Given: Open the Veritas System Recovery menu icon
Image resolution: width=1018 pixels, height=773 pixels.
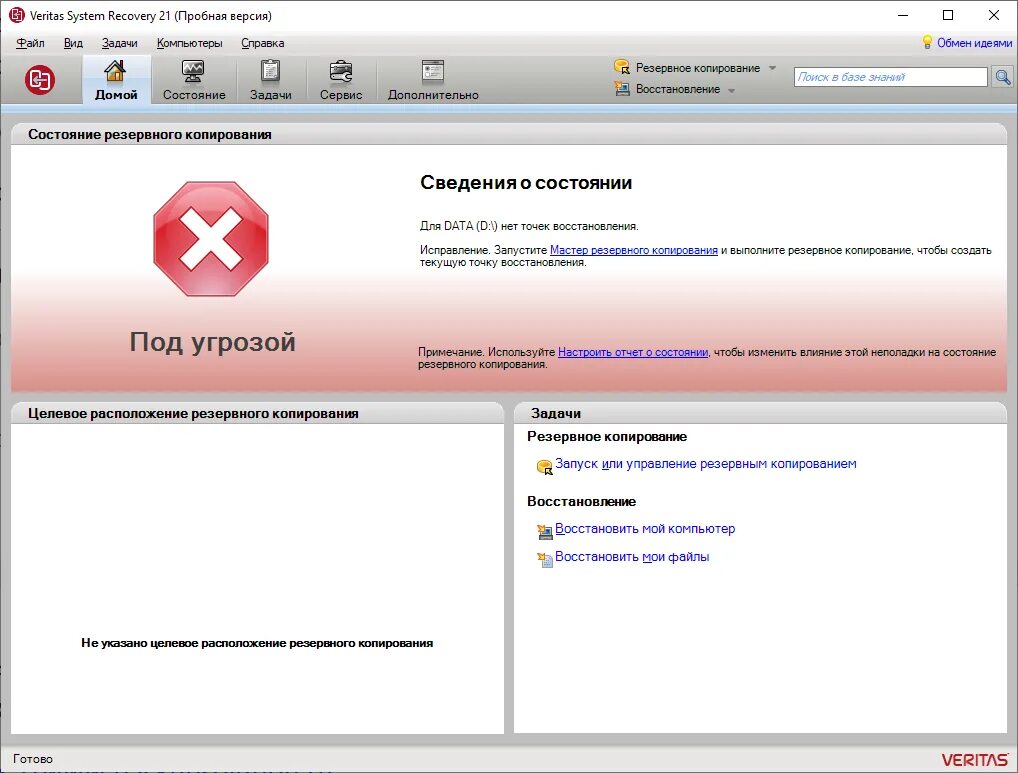Looking at the screenshot, I should pyautogui.click(x=42, y=79).
